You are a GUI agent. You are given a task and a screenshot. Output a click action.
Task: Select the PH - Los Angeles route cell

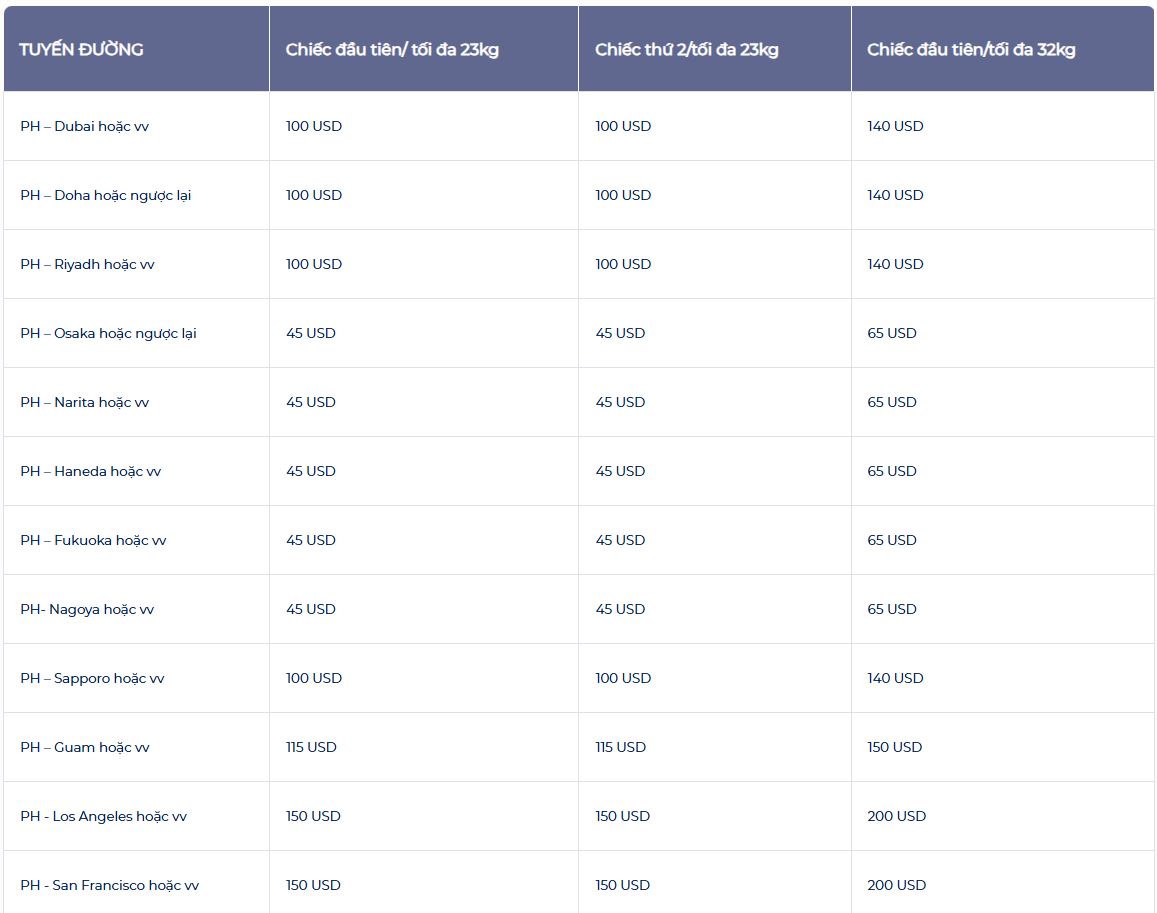tap(103, 817)
